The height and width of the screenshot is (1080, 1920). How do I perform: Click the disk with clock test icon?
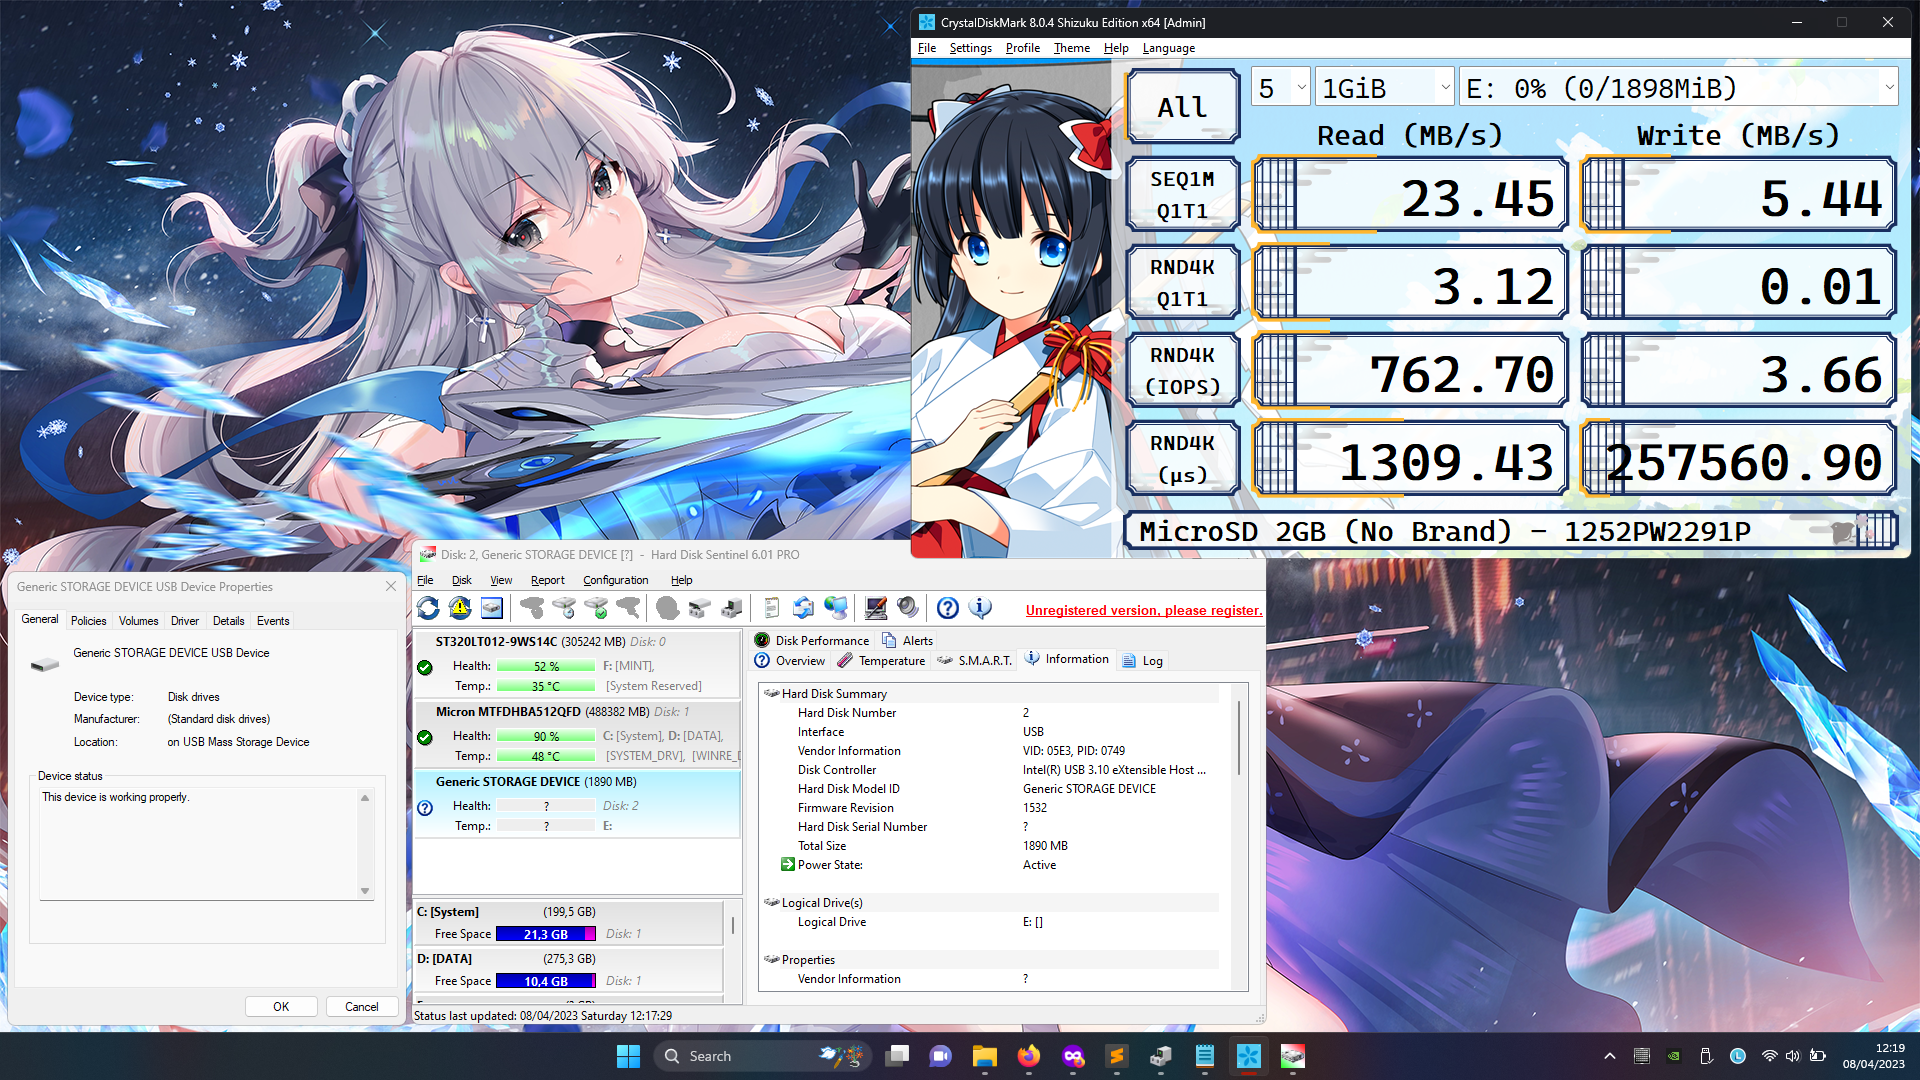coord(564,608)
